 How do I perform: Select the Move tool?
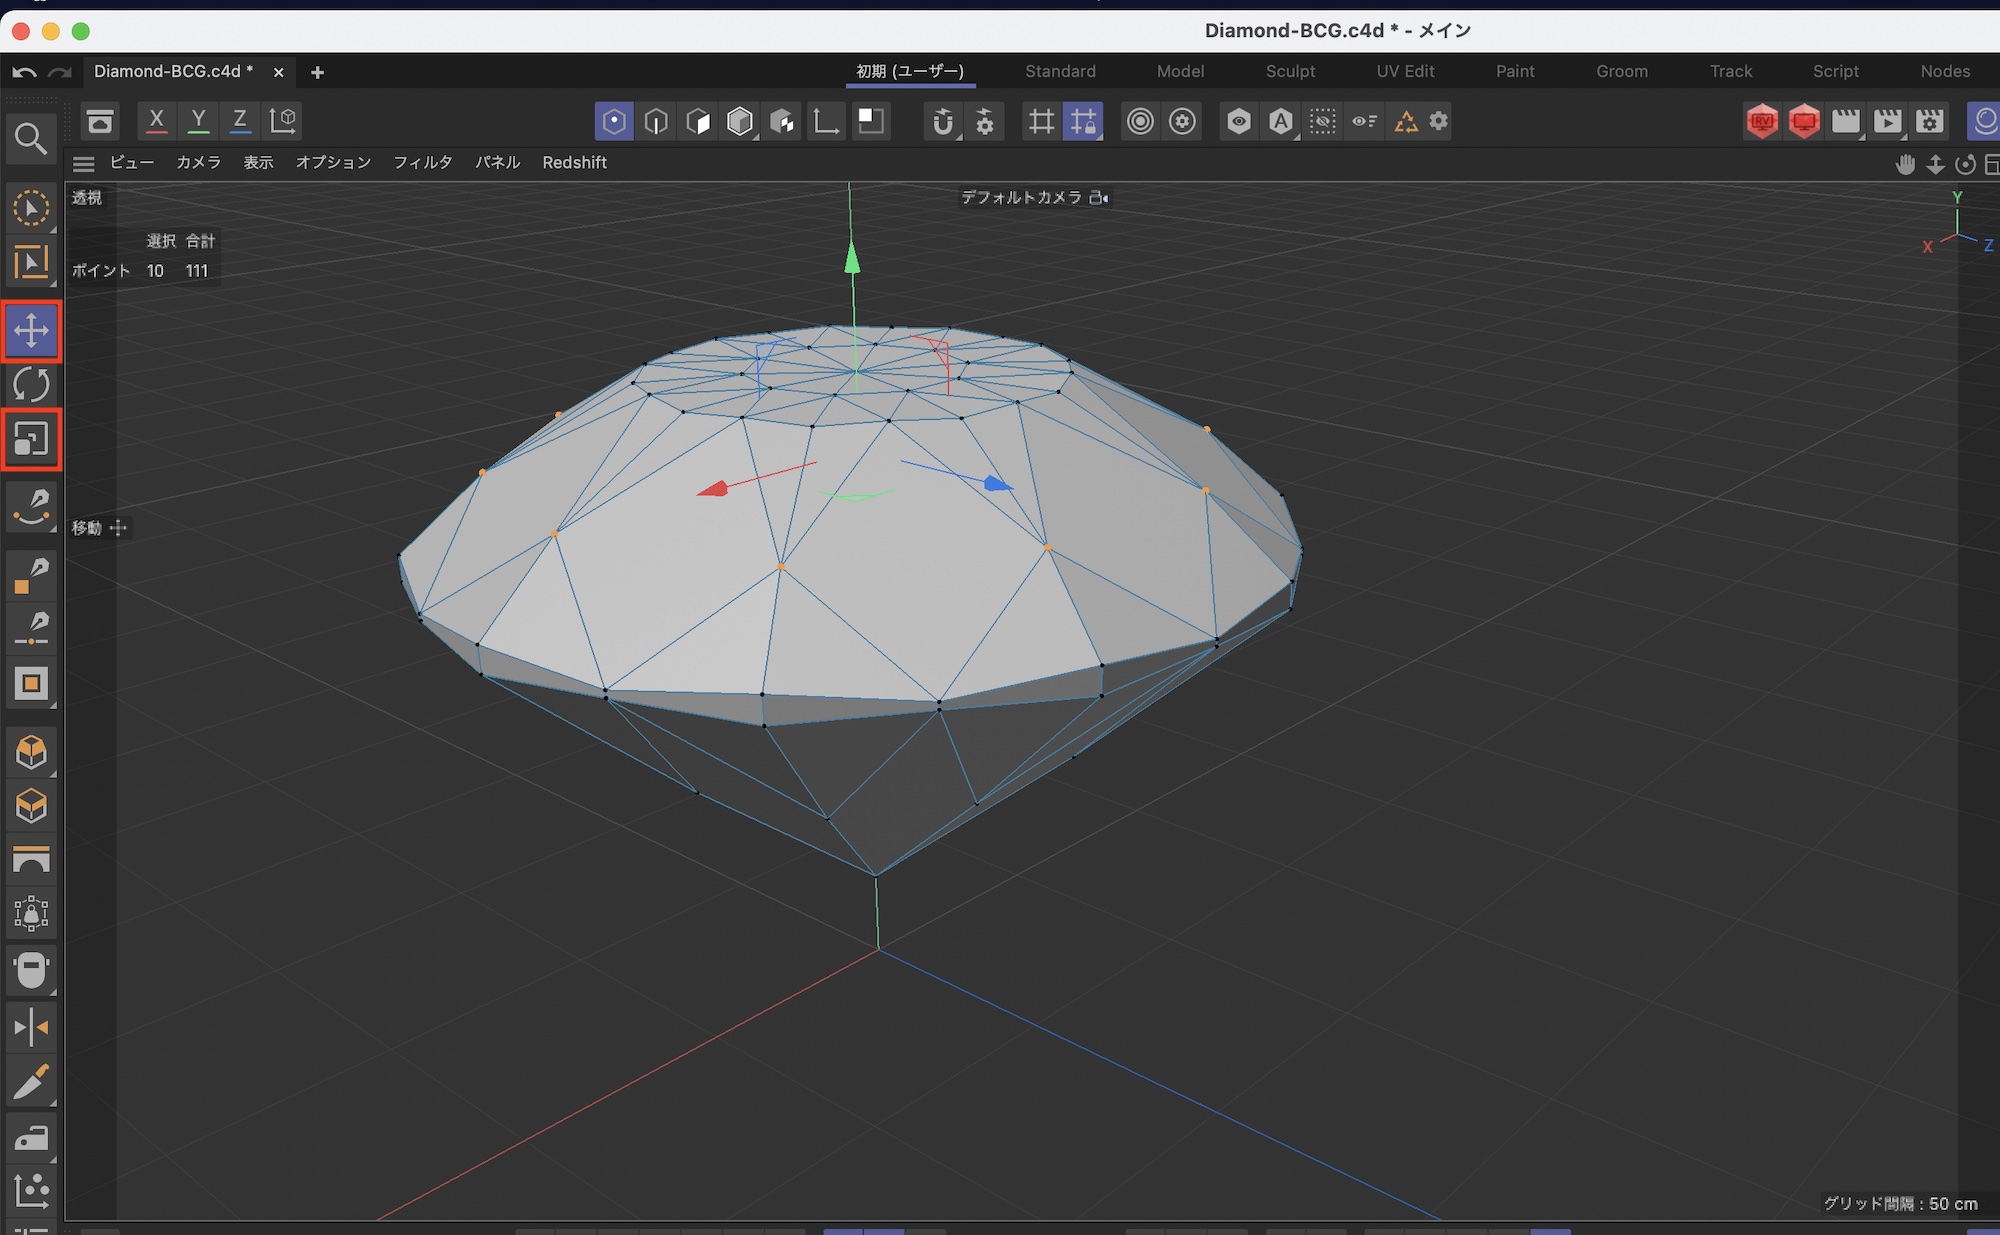31,330
